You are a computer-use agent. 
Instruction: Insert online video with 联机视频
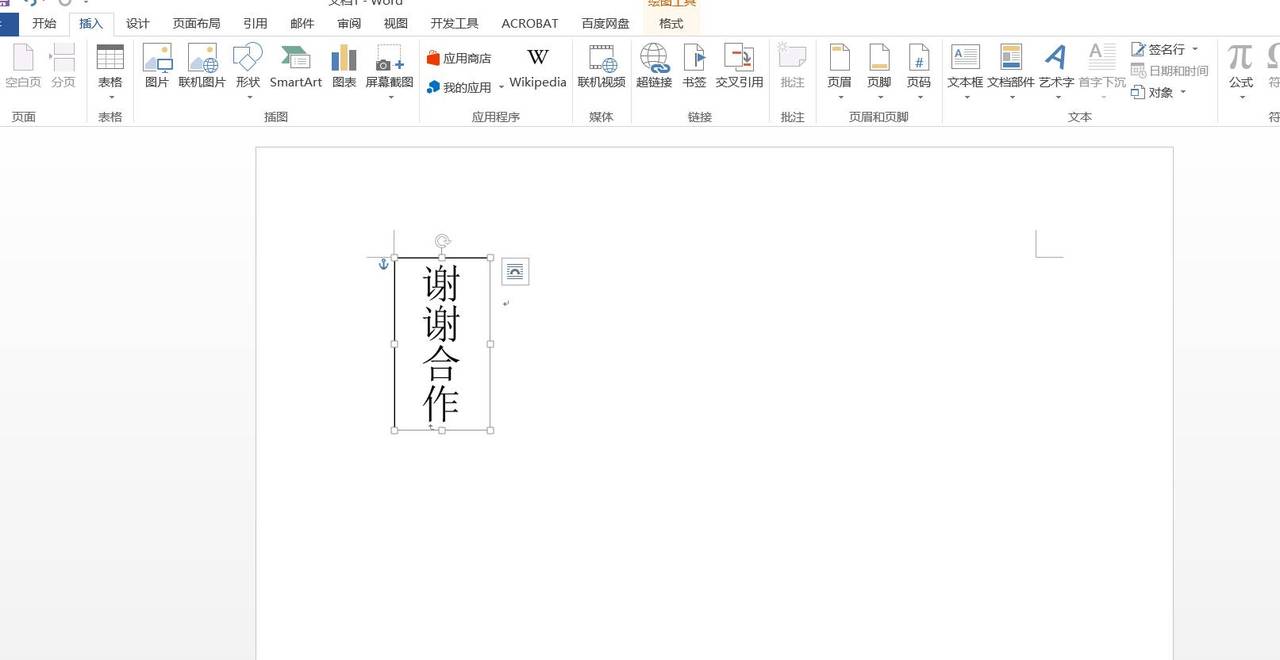click(x=601, y=68)
